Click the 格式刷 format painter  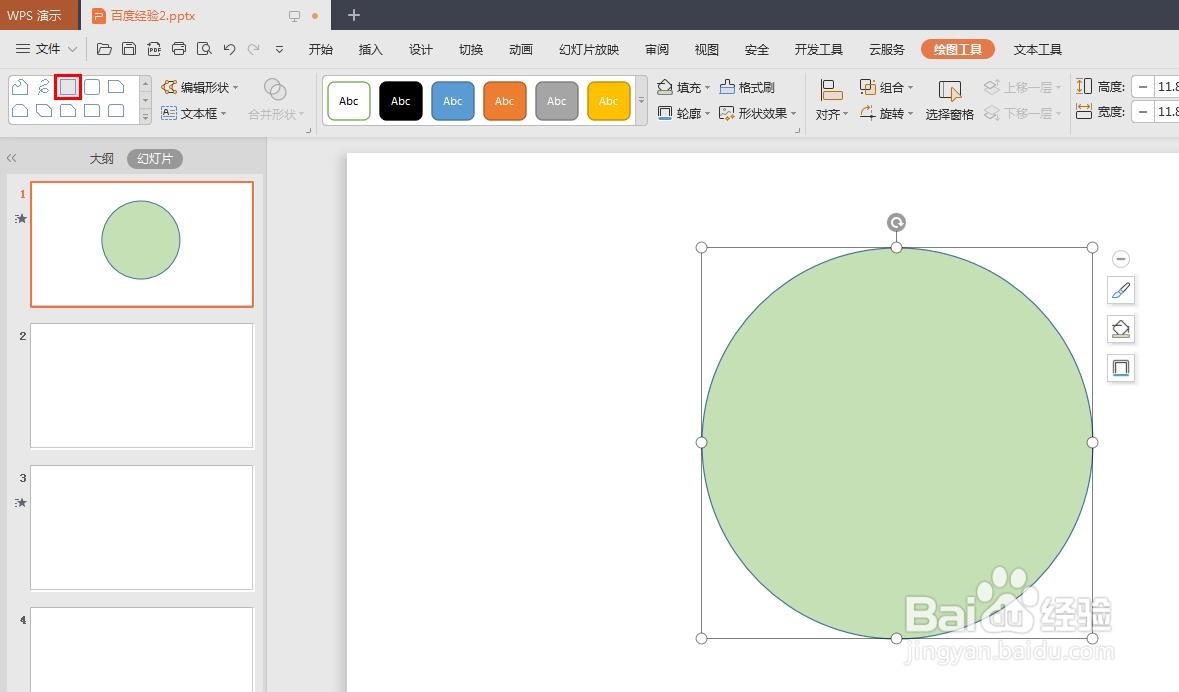[747, 87]
